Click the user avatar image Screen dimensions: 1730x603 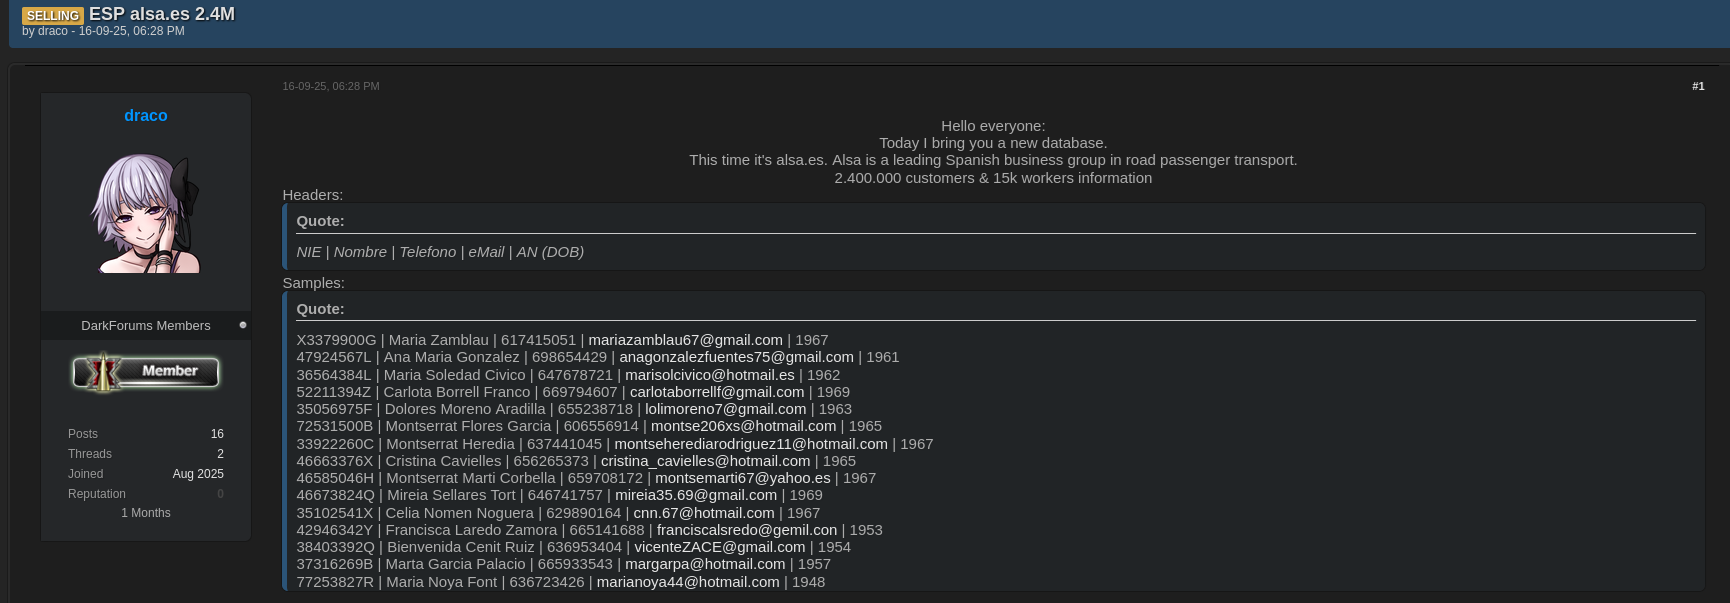(x=146, y=213)
